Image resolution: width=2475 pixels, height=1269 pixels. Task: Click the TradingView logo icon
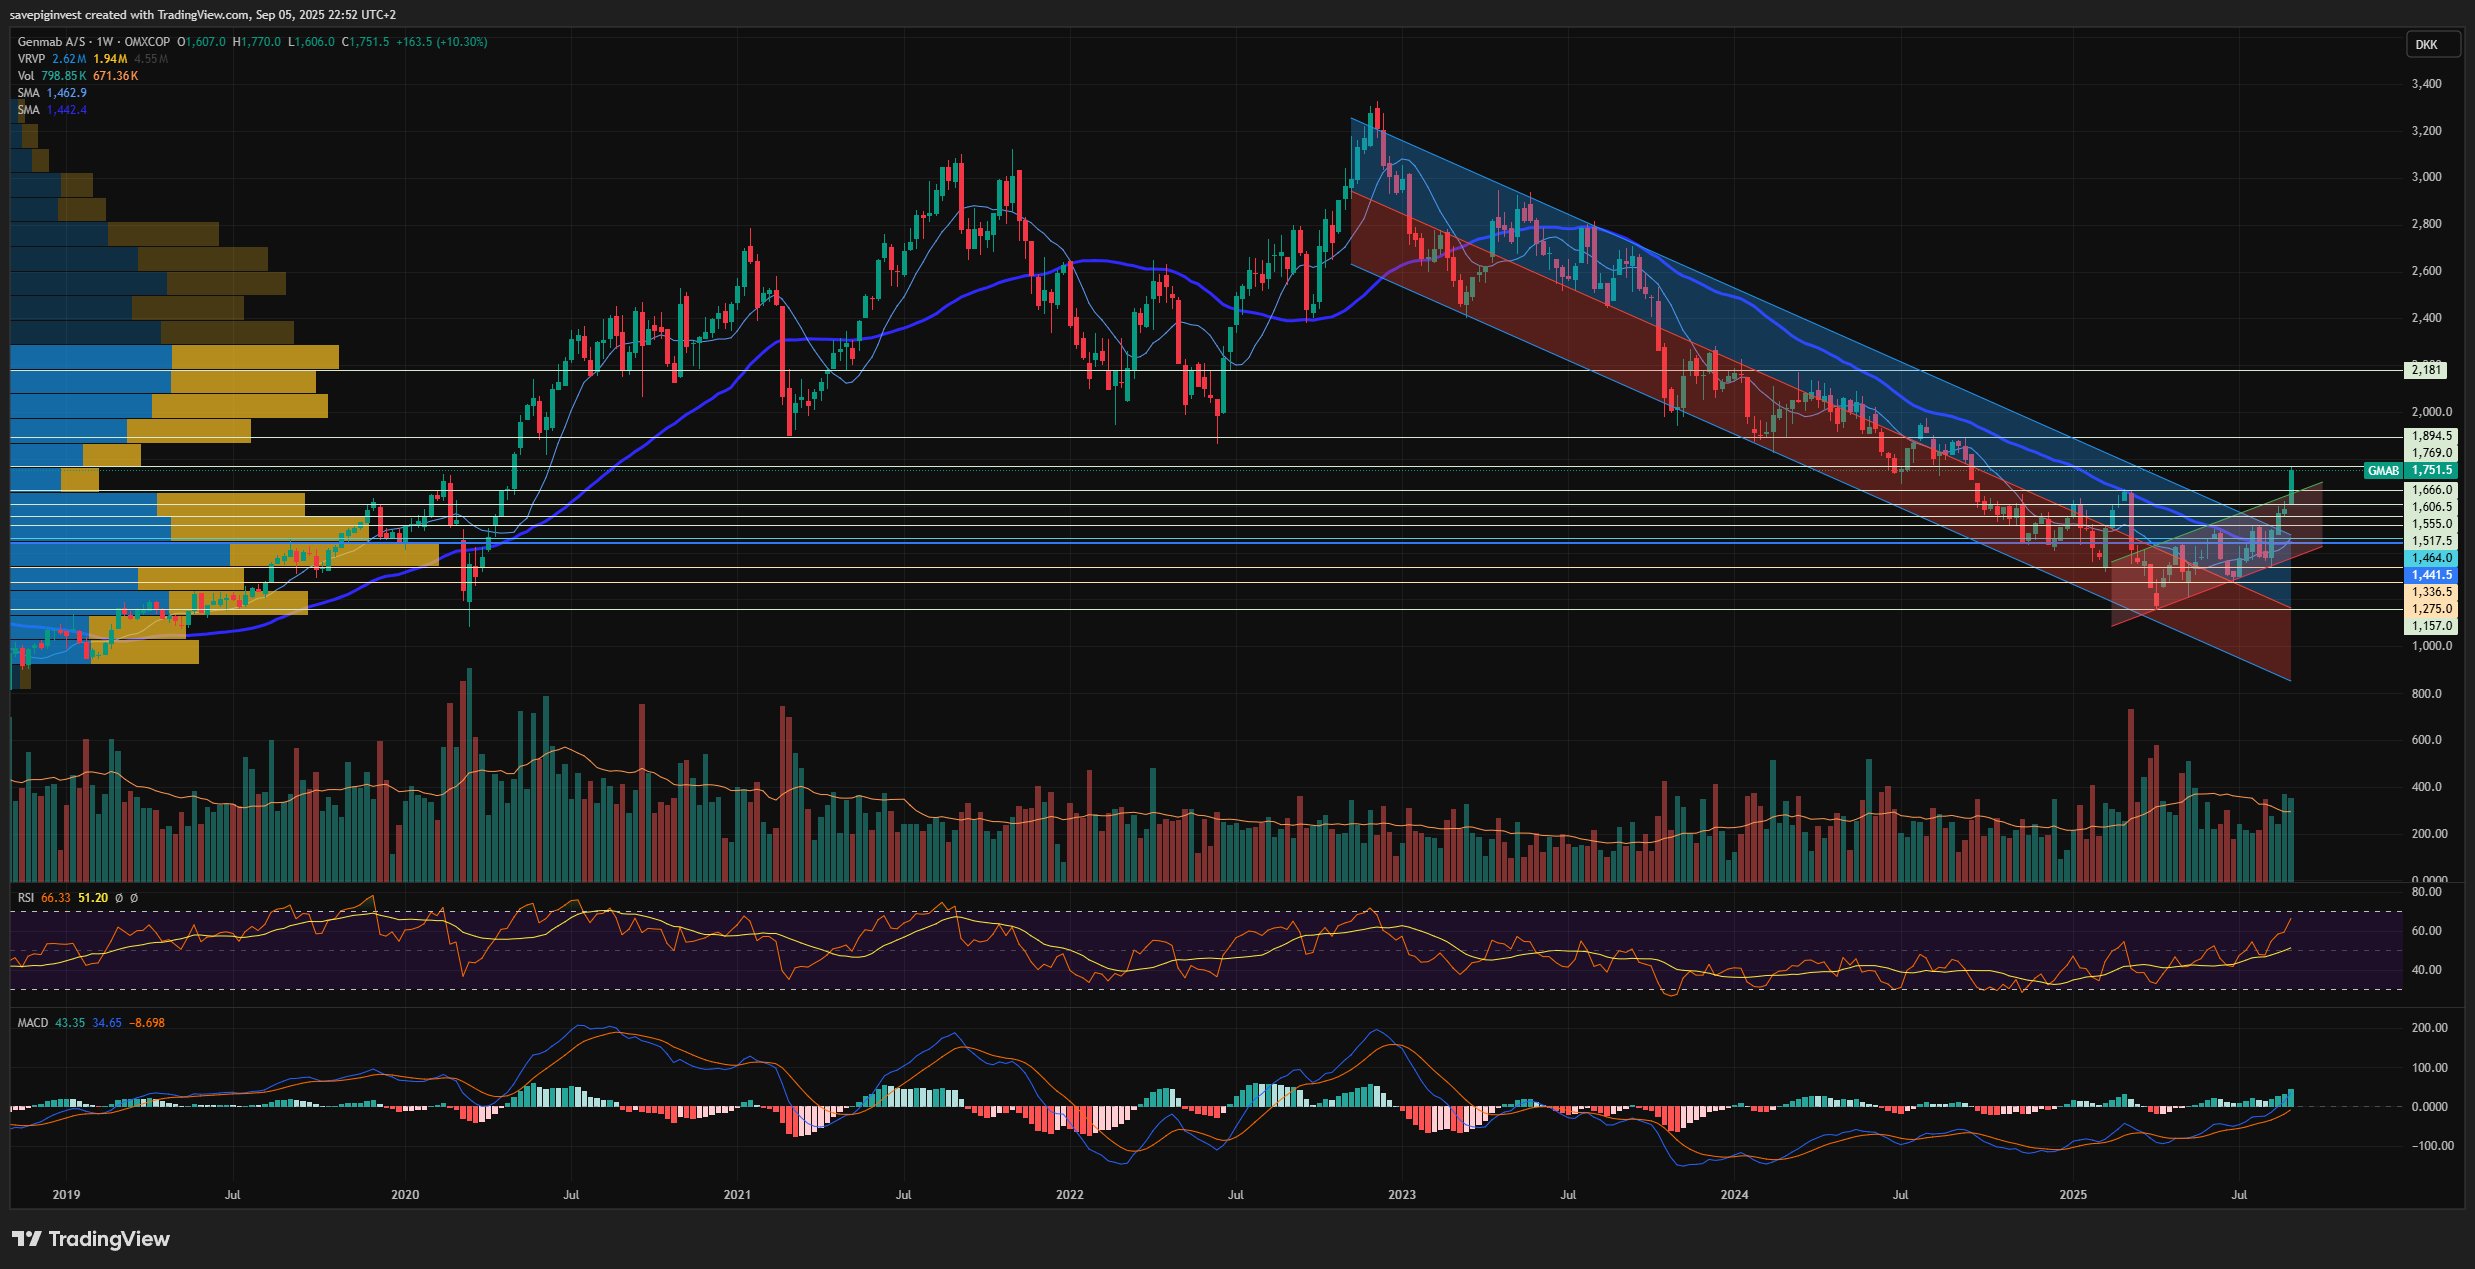pyautogui.click(x=27, y=1239)
